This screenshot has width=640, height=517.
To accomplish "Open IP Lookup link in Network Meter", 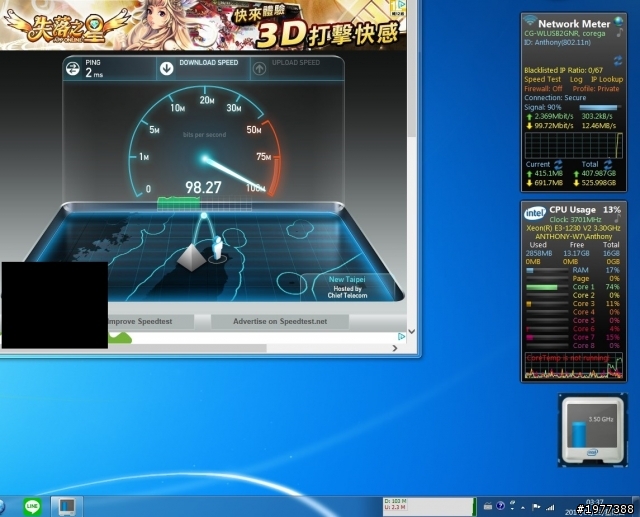I will click(607, 80).
